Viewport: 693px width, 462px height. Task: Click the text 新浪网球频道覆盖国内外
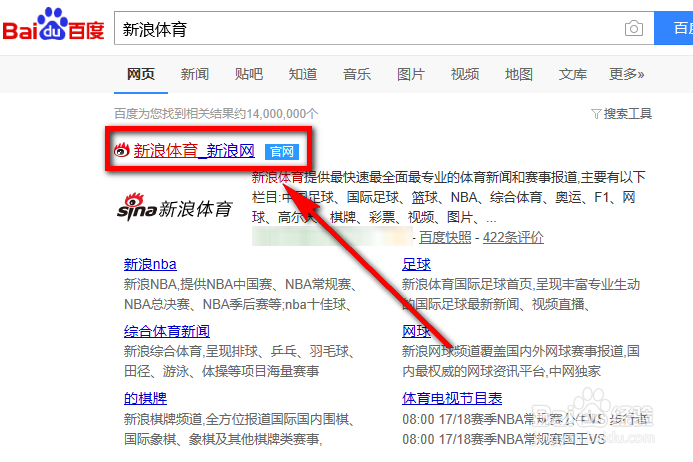coord(521,361)
